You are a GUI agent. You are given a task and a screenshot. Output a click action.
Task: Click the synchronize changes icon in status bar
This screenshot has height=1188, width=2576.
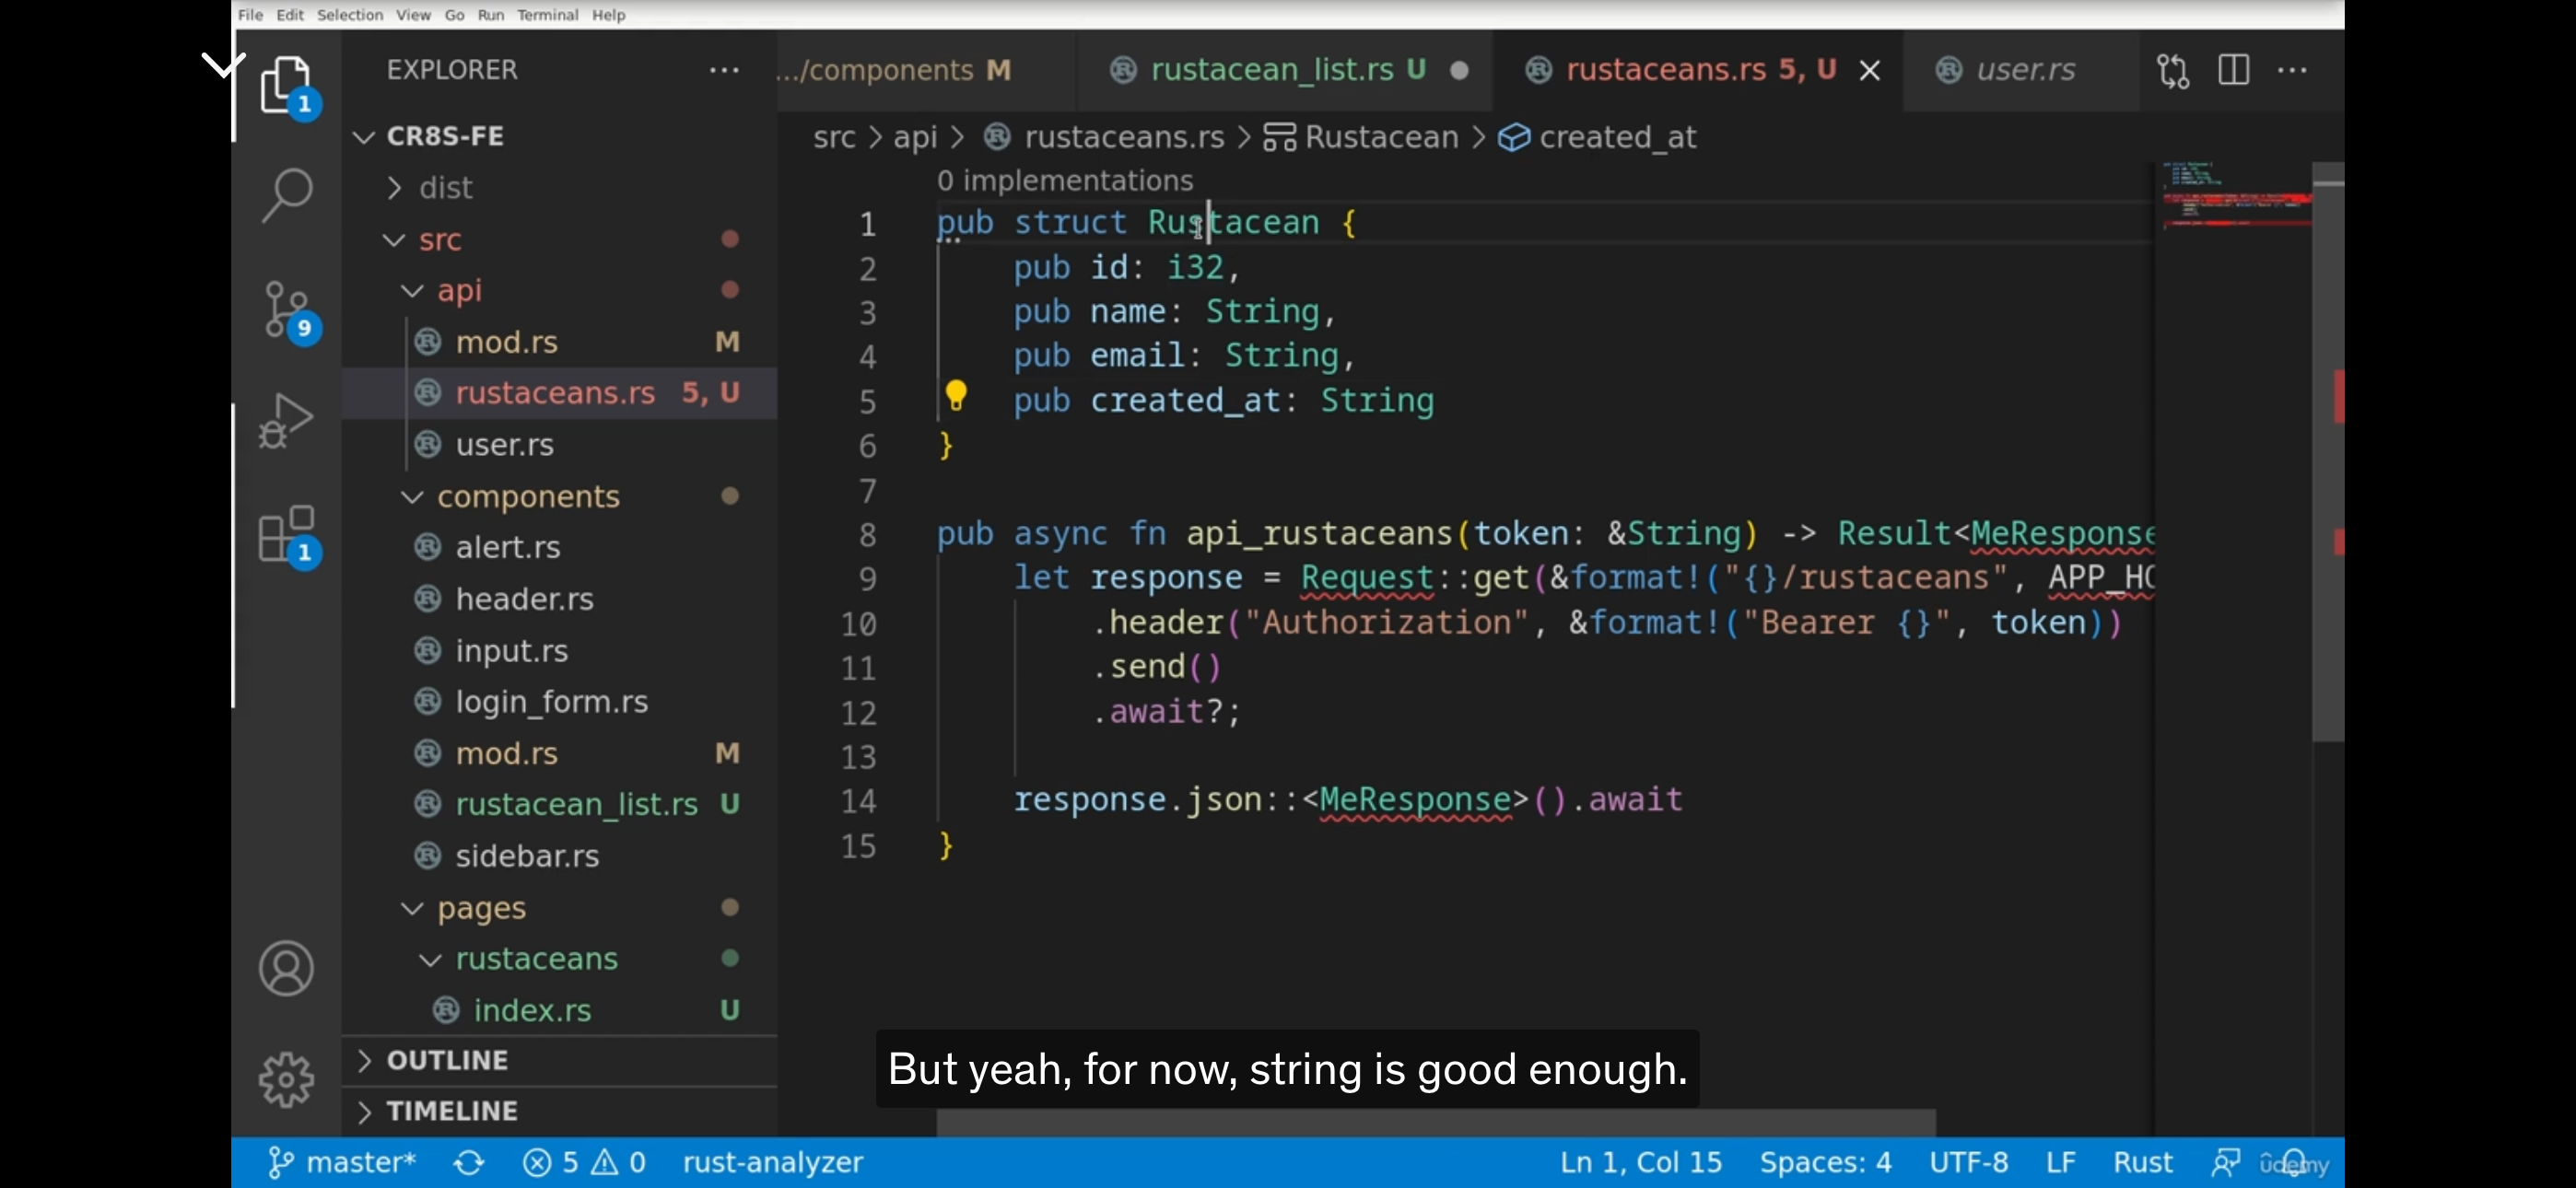click(x=468, y=1163)
